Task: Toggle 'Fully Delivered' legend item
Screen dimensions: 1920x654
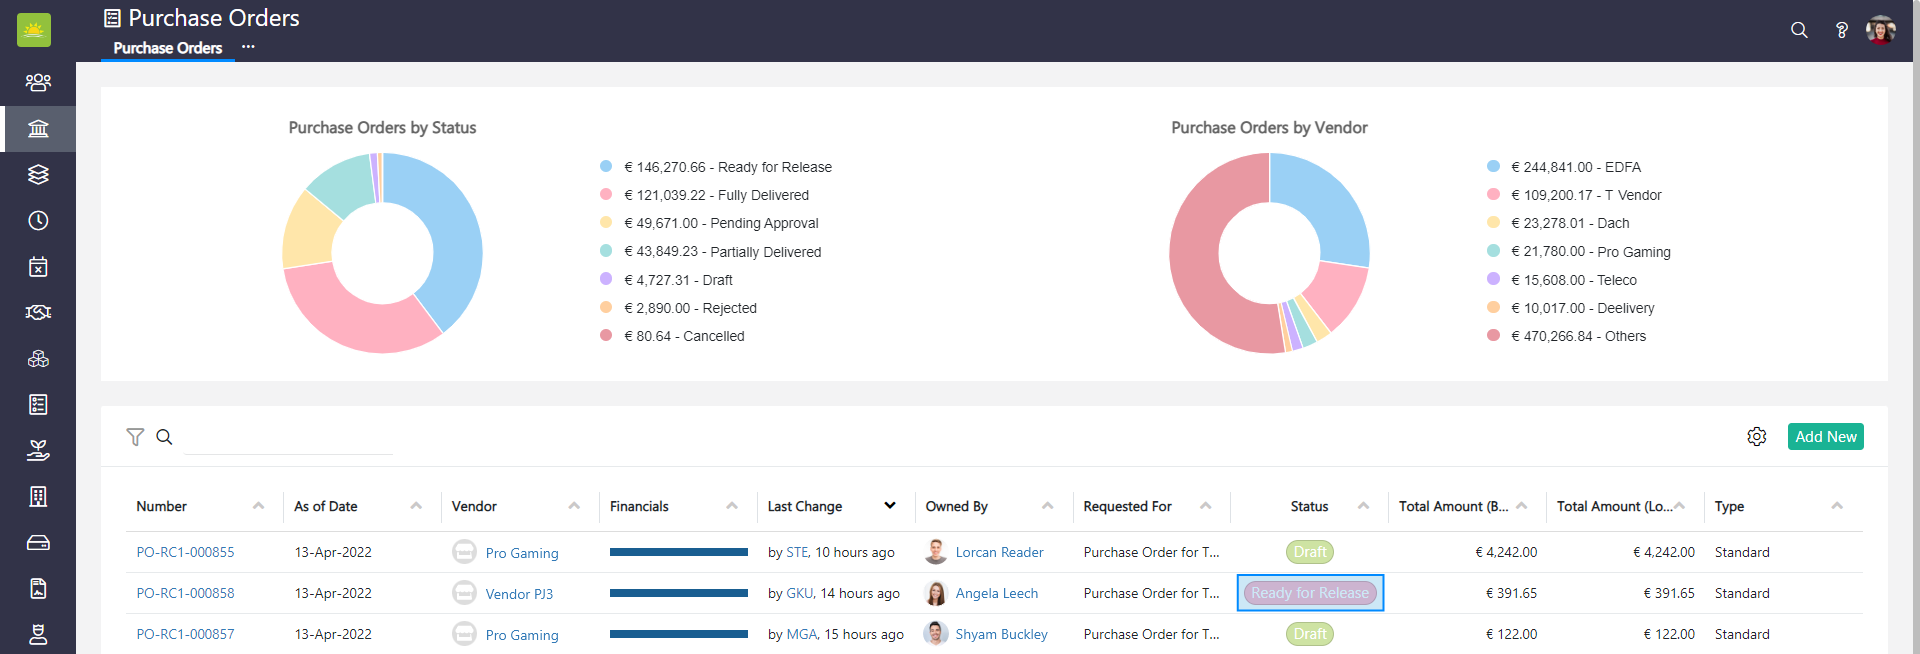Action: click(x=716, y=195)
